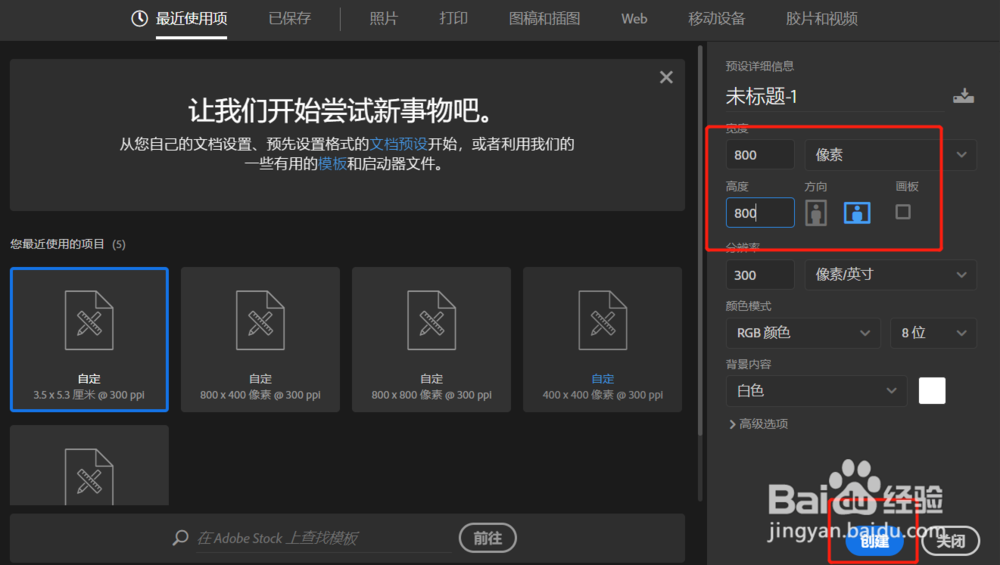The height and width of the screenshot is (565, 1000).
Task: Switch to 图稿和插图 tab
Action: click(x=544, y=18)
